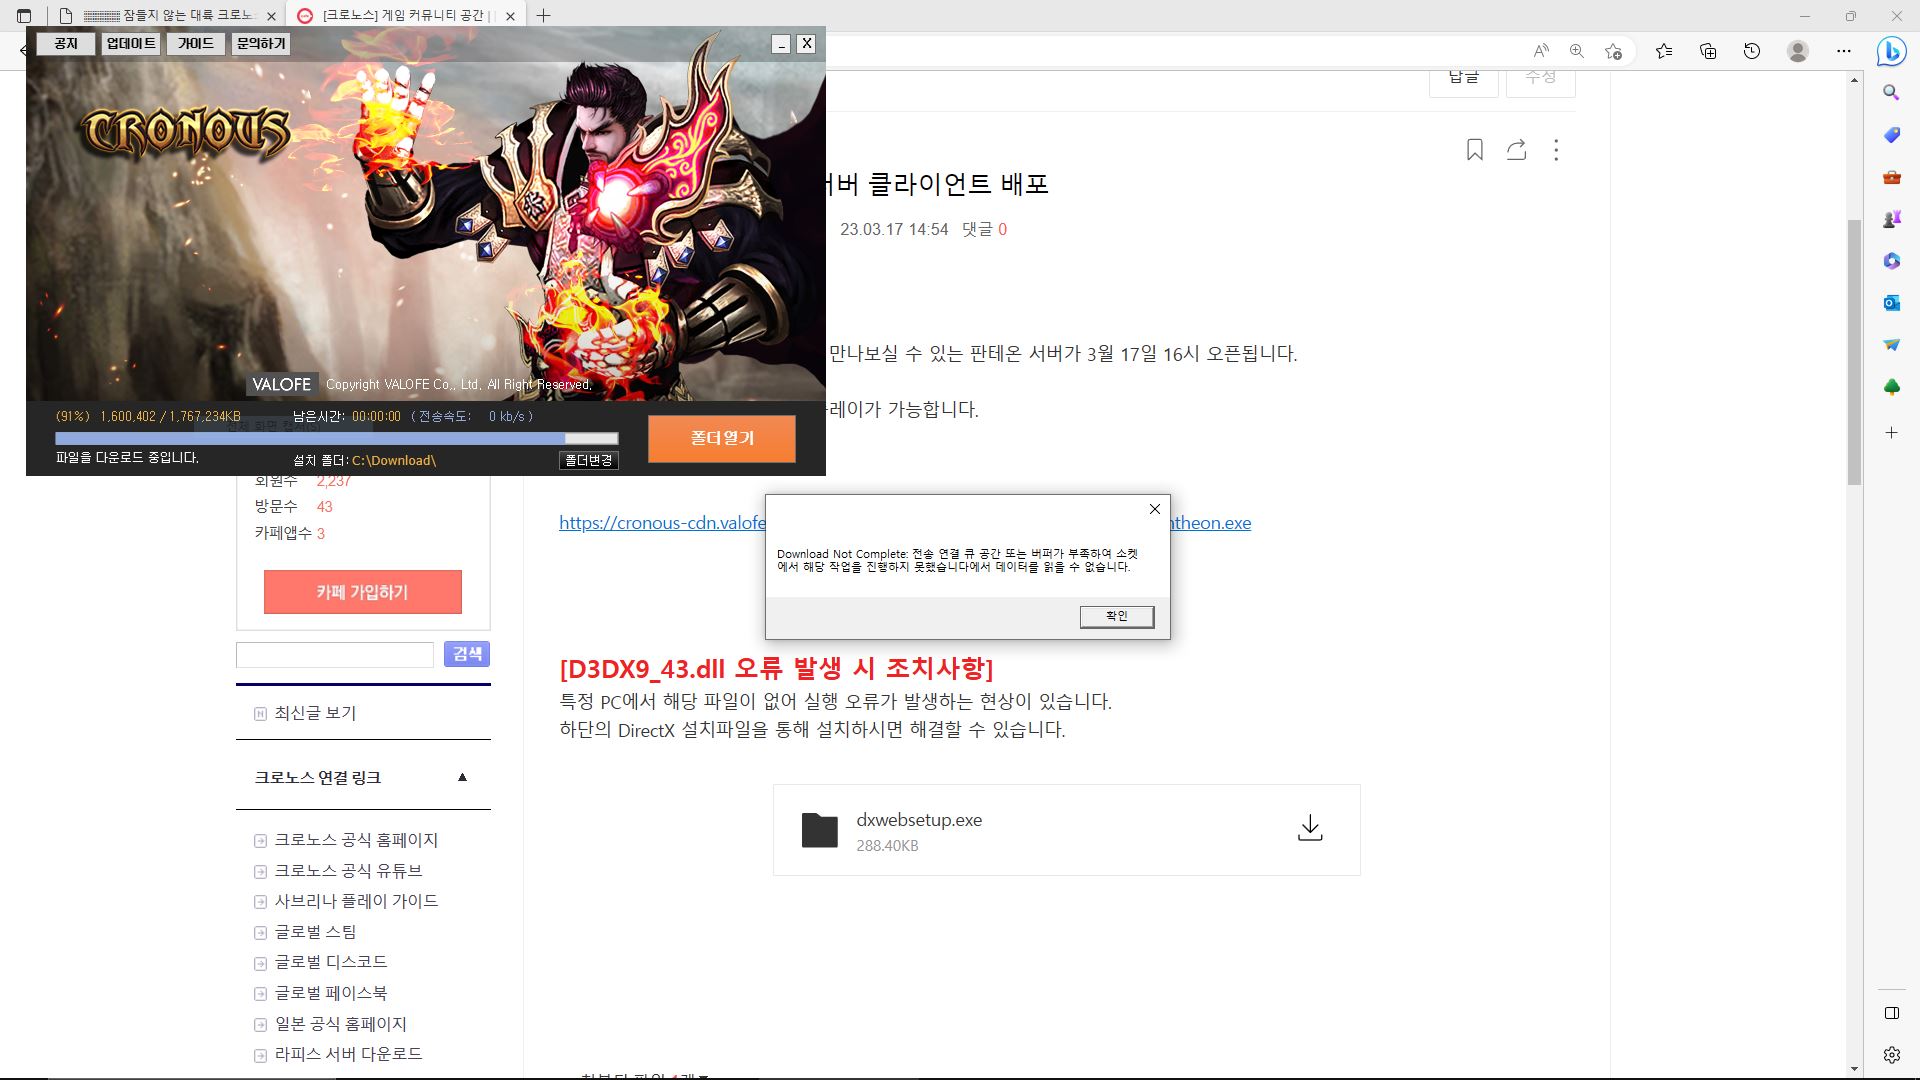Close the 크로노스 게임 커뮤니티 browser tab
The image size is (1920, 1080).
click(511, 16)
